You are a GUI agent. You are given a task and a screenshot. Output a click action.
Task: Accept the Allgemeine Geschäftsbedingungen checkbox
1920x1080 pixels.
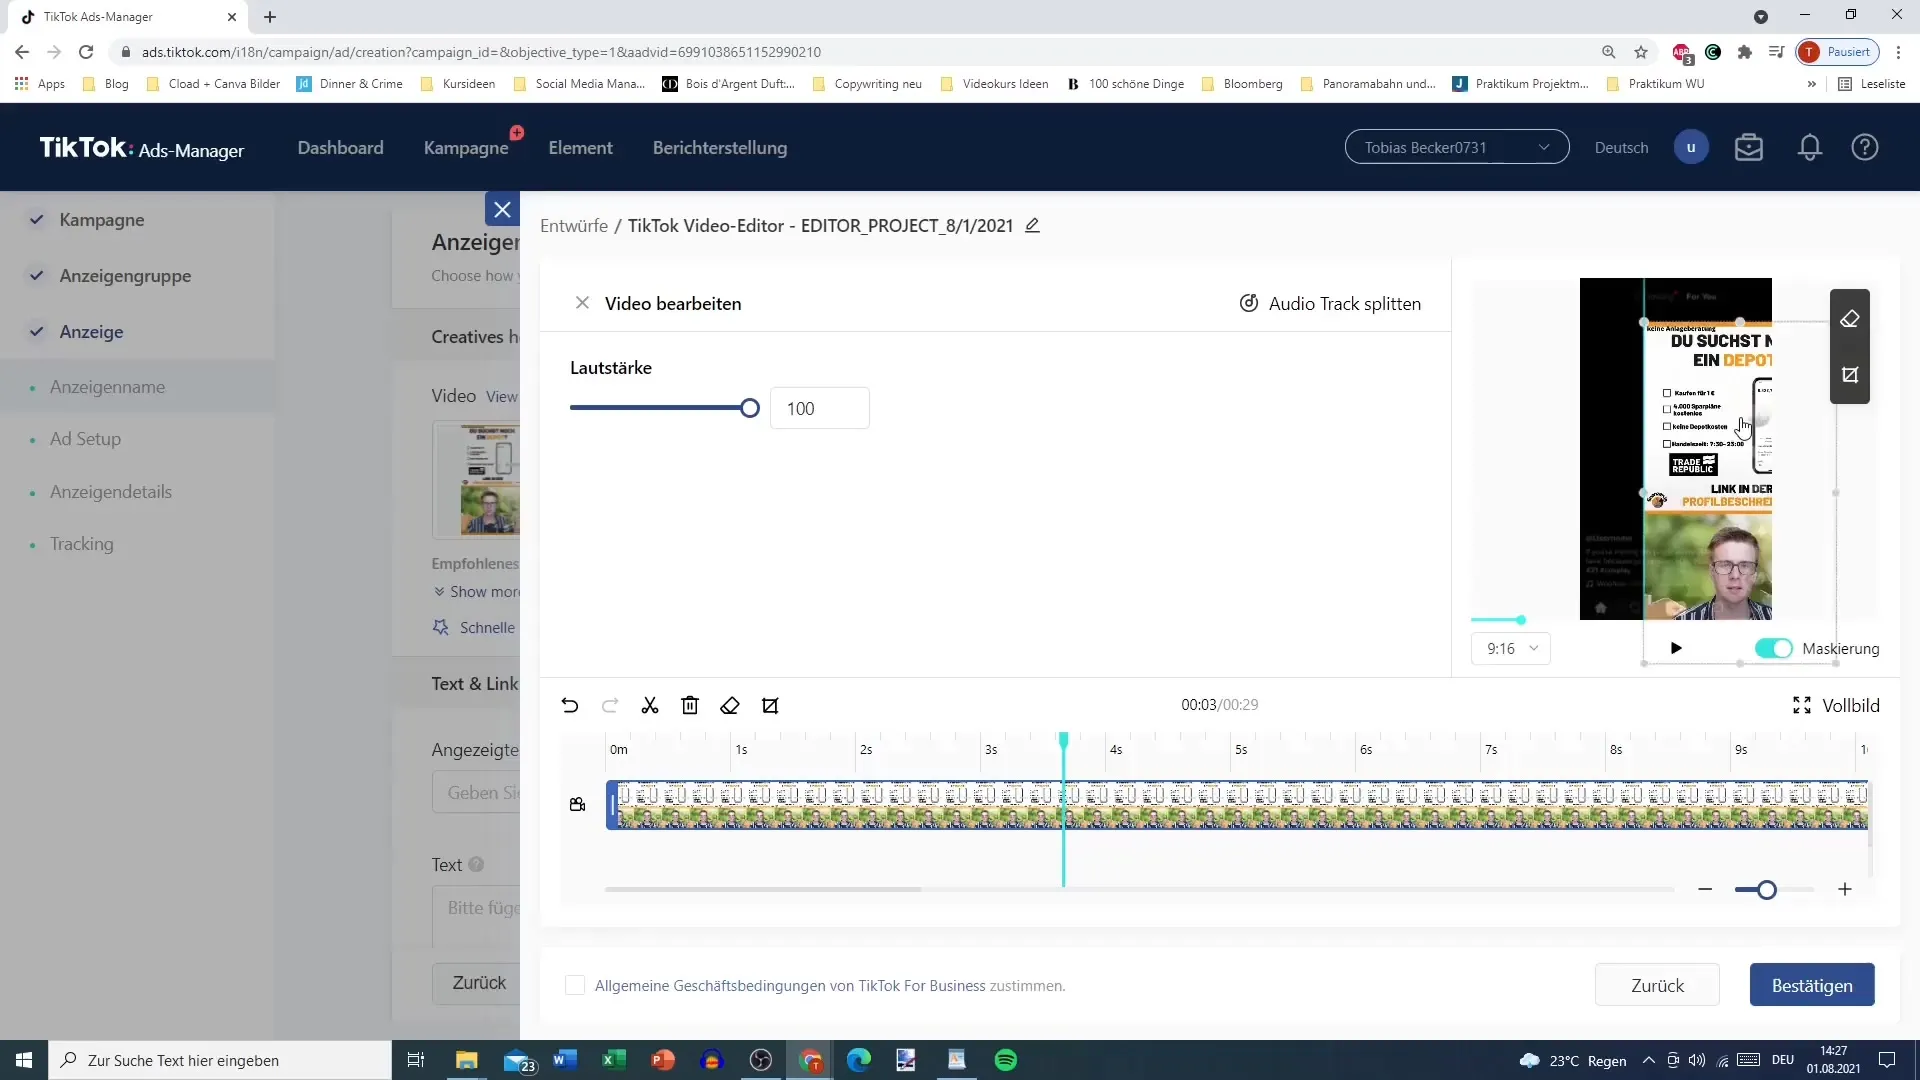click(x=575, y=985)
